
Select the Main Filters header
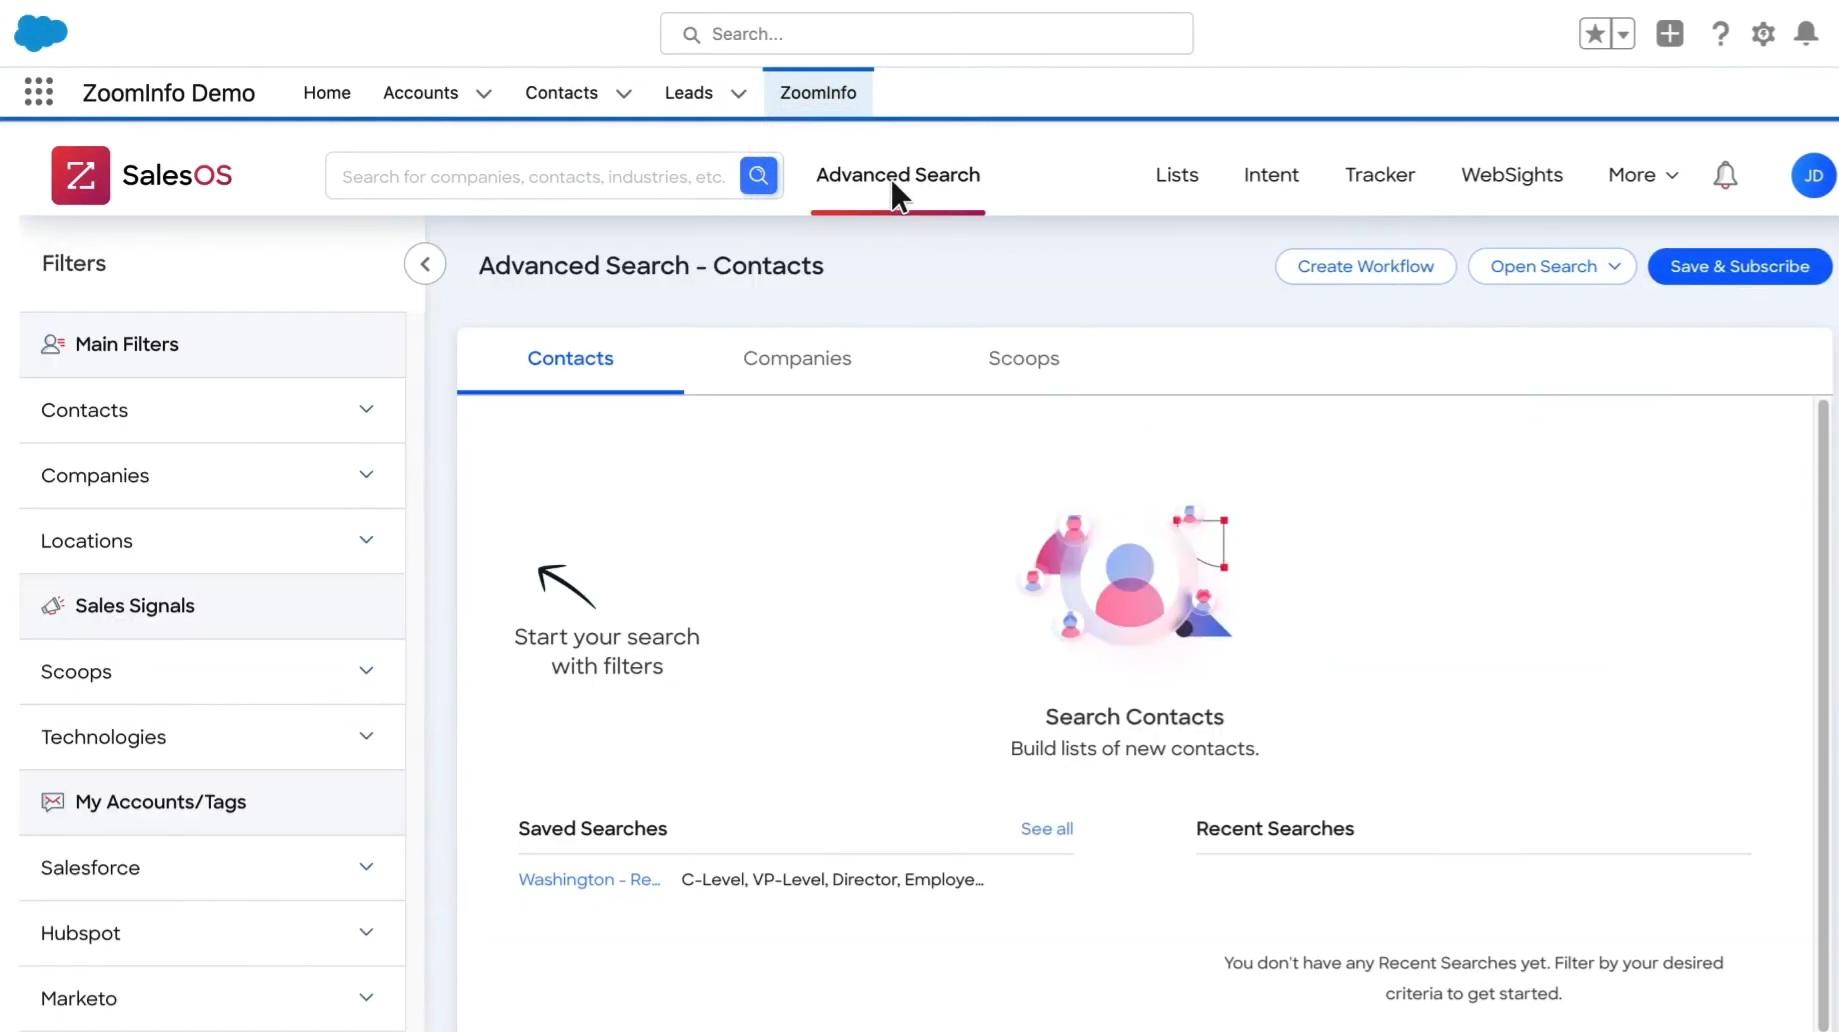(212, 344)
